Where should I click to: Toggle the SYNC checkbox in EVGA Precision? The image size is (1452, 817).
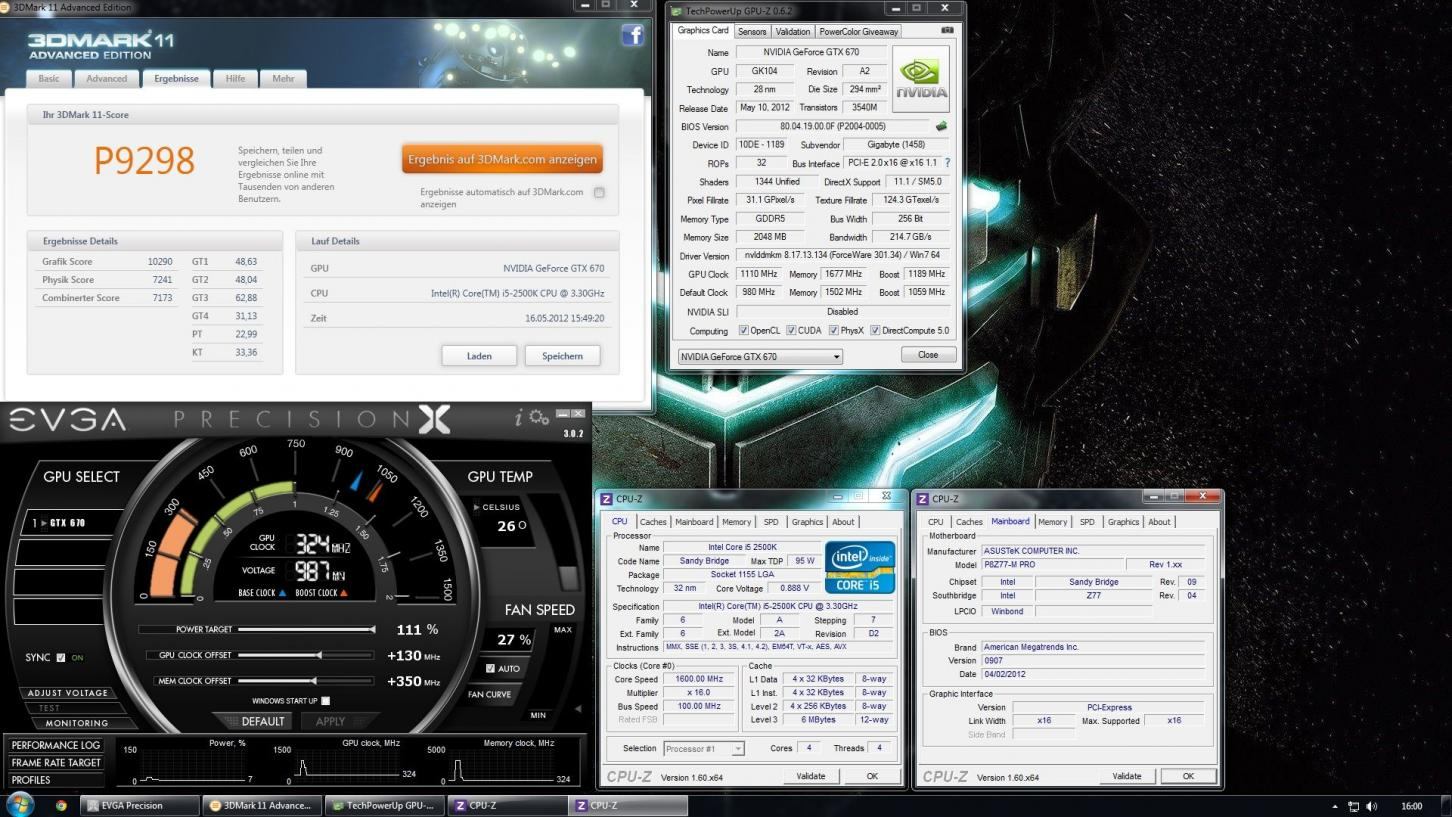(x=61, y=657)
